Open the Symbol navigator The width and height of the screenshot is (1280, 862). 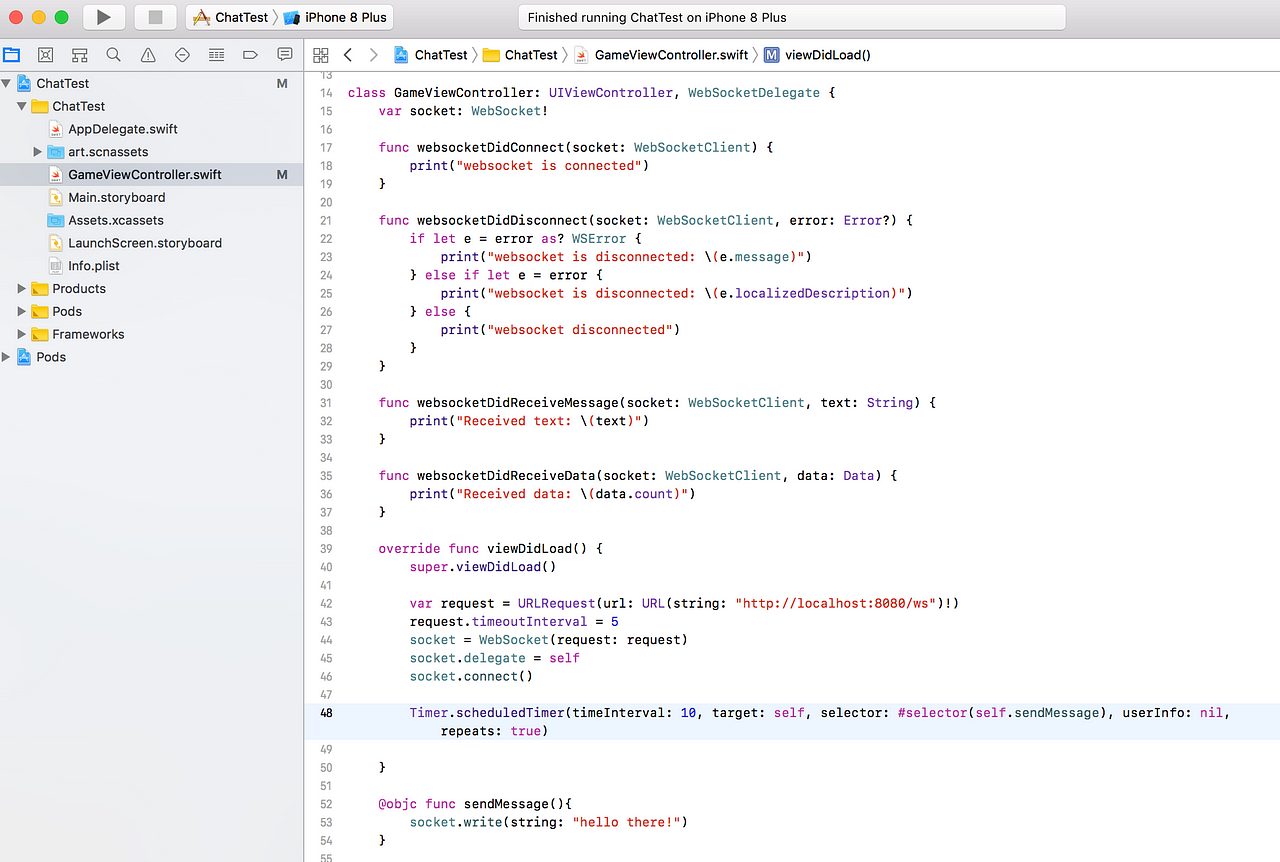pos(79,55)
